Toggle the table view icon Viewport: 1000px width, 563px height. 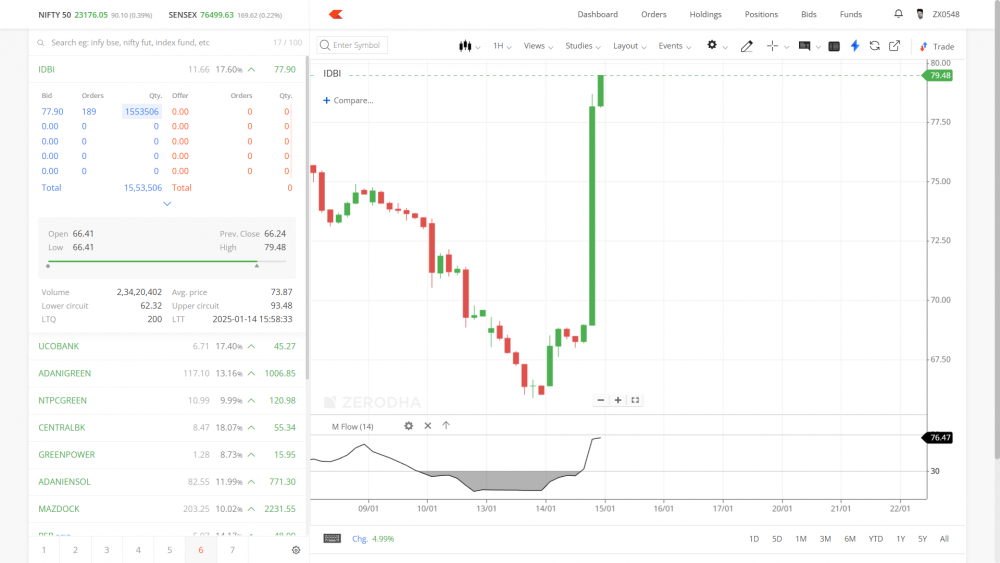(834, 46)
